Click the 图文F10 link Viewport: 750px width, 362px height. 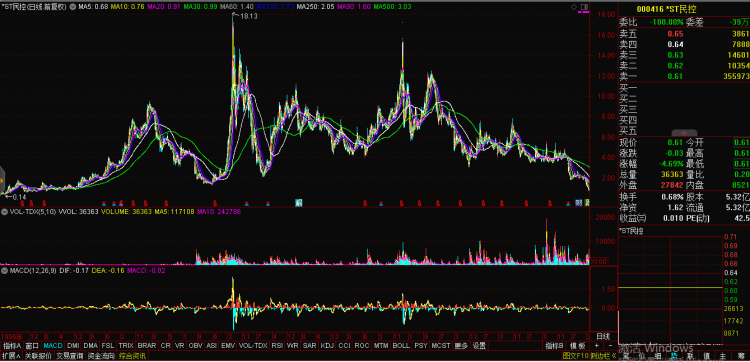[x=576, y=356]
